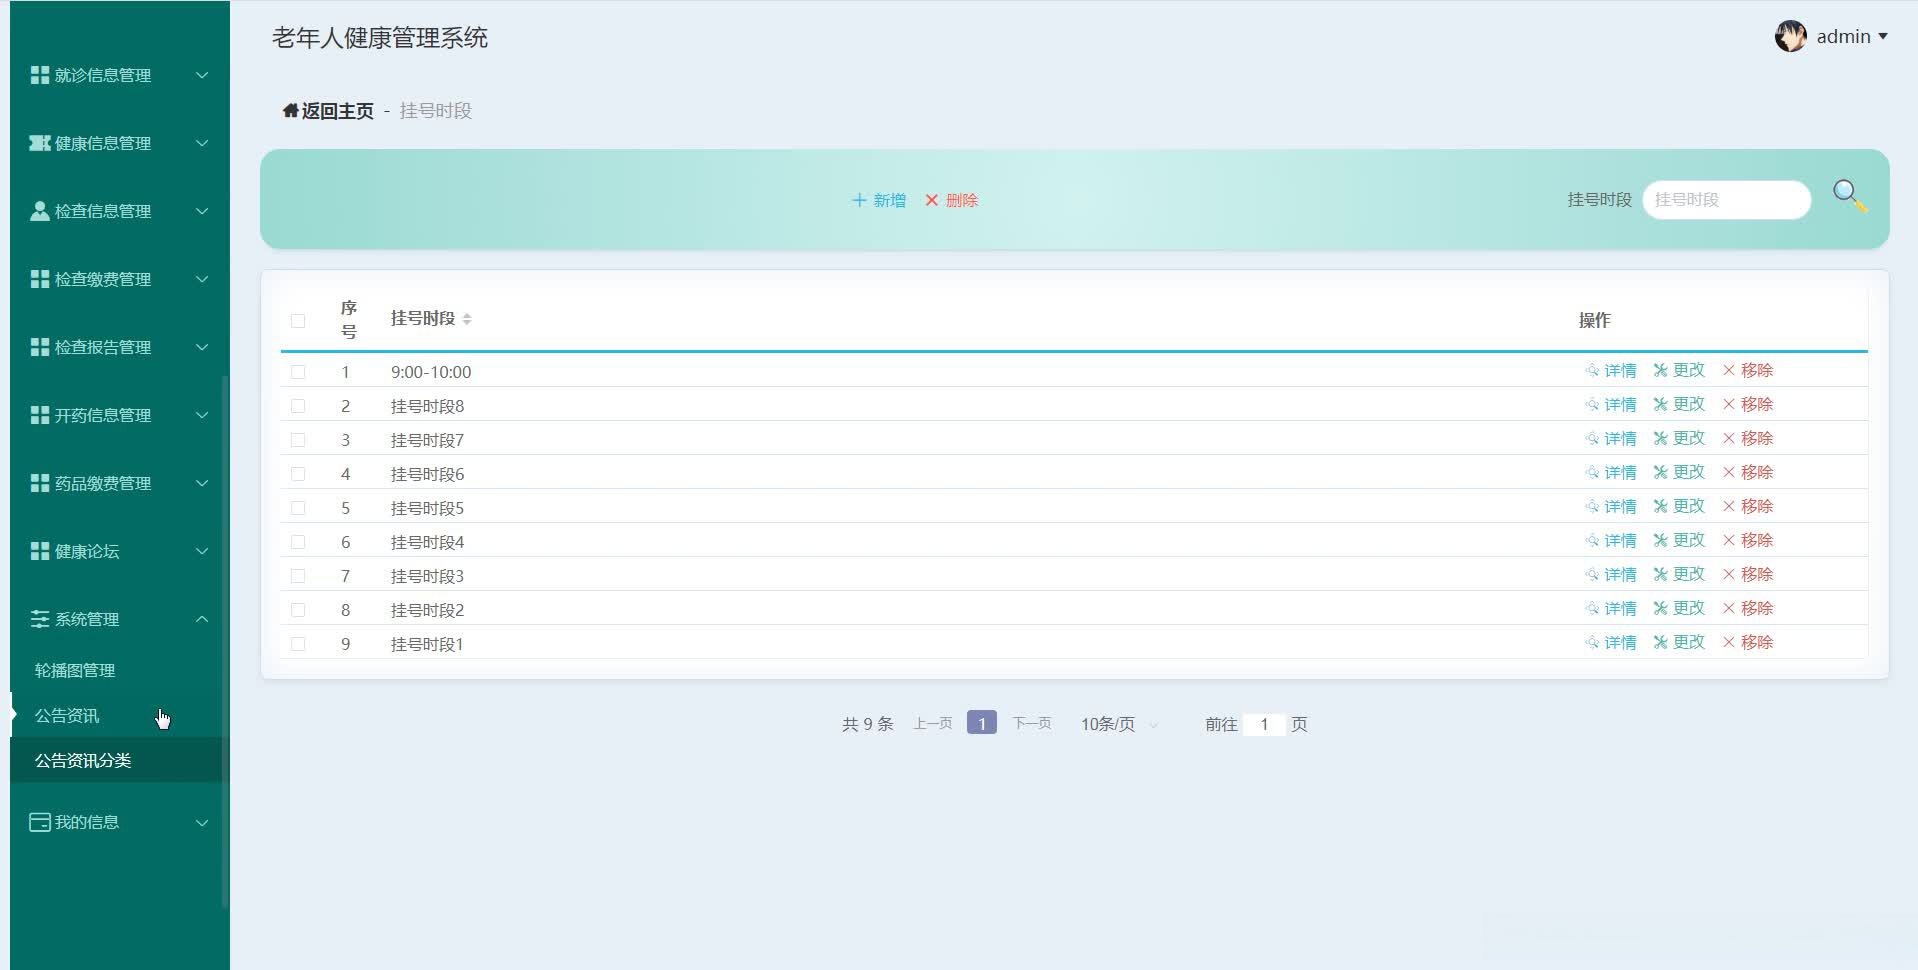Collapse the 系统管理 menu chevron
Image resolution: width=1918 pixels, height=970 pixels.
pyautogui.click(x=202, y=619)
